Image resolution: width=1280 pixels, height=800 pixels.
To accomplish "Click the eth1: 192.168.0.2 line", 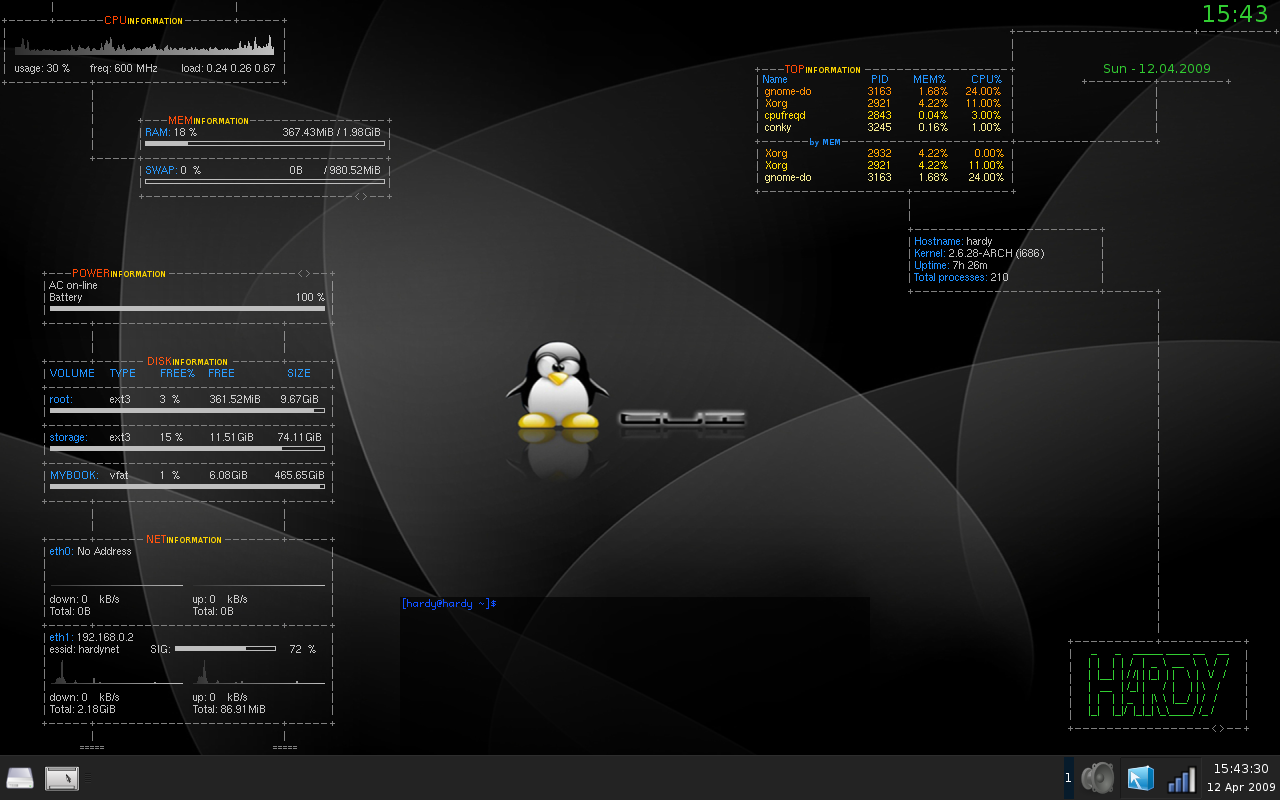I will tap(91, 637).
